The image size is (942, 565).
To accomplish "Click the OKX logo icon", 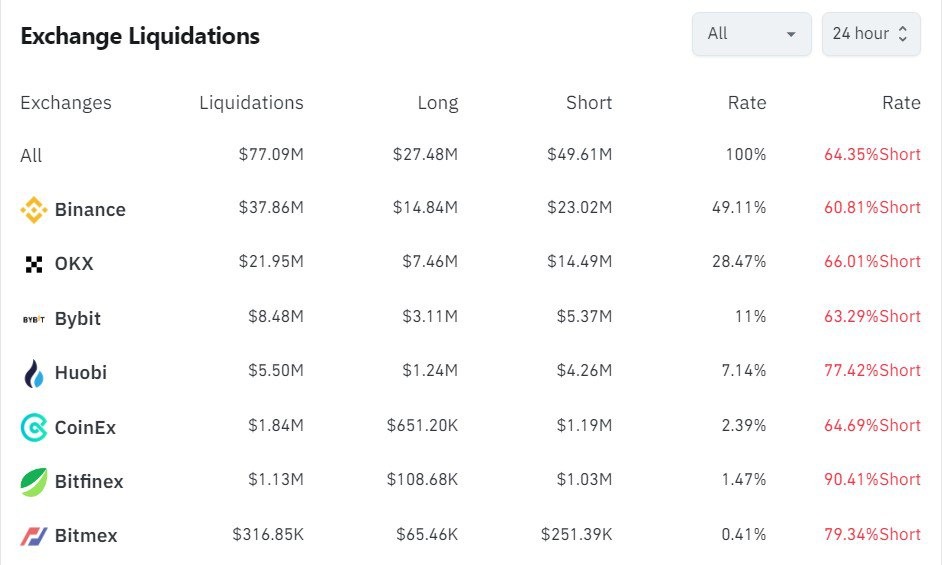I will click(x=34, y=264).
